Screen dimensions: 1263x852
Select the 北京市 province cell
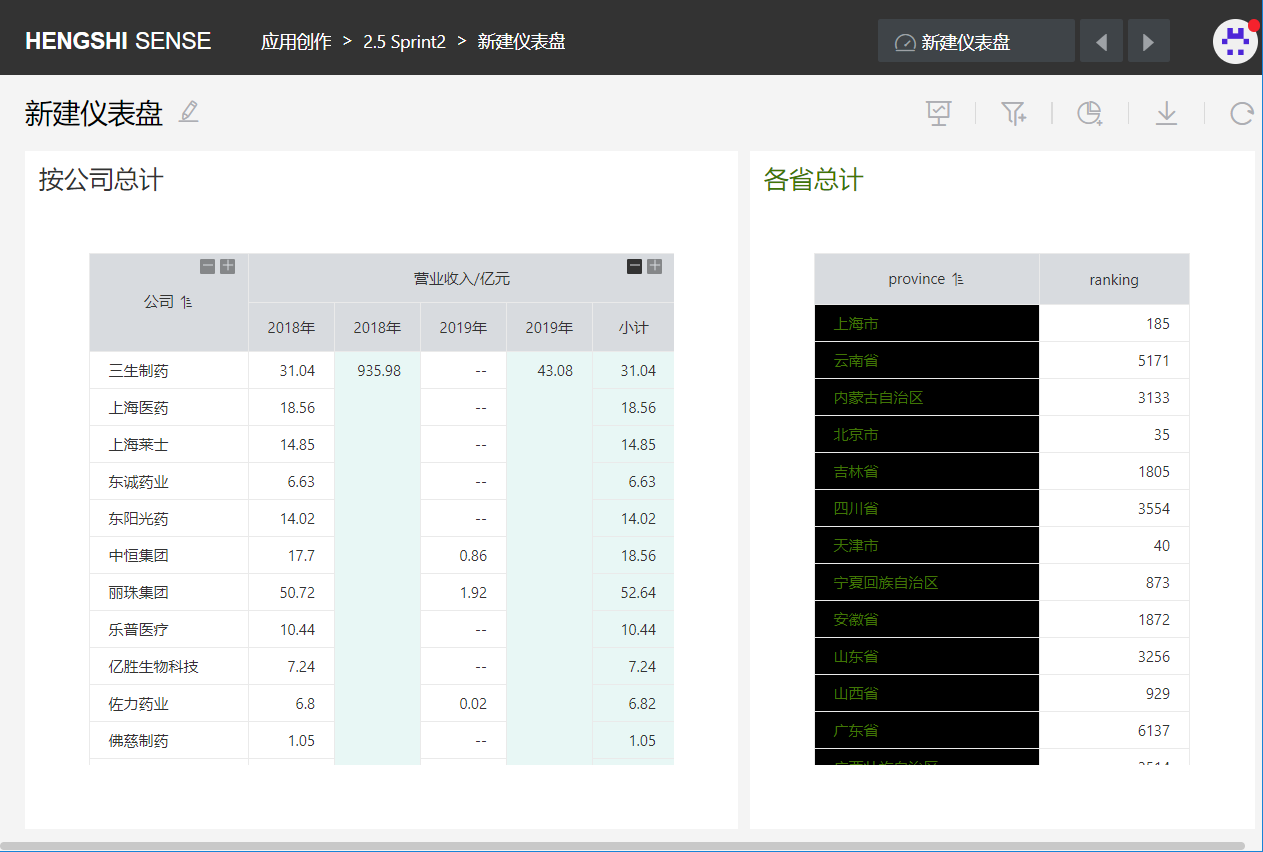click(x=927, y=434)
